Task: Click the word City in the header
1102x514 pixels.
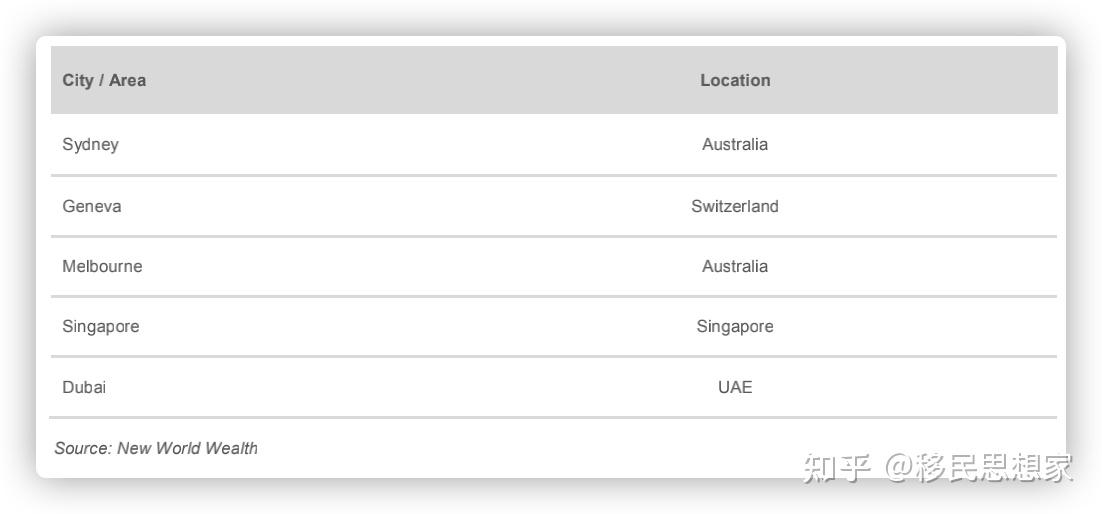Action: (x=77, y=81)
